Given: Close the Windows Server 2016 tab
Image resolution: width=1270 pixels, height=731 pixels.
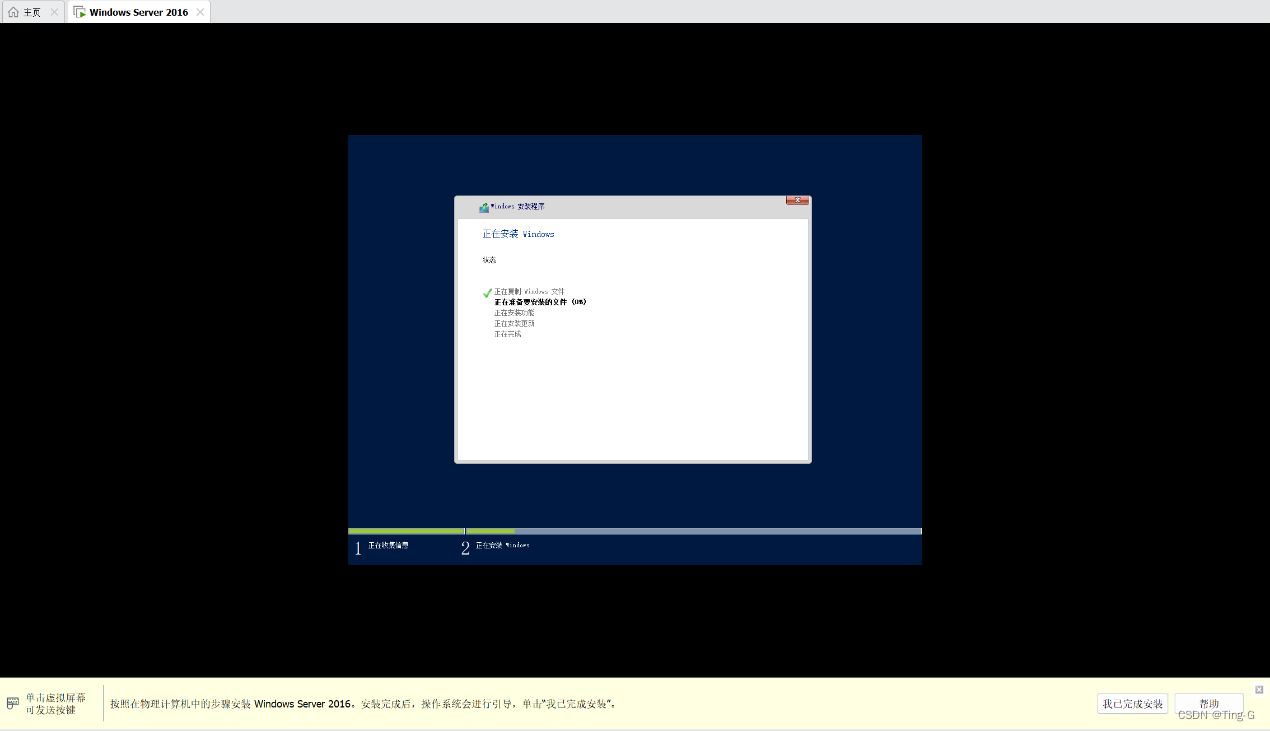Looking at the screenshot, I should click(x=200, y=12).
